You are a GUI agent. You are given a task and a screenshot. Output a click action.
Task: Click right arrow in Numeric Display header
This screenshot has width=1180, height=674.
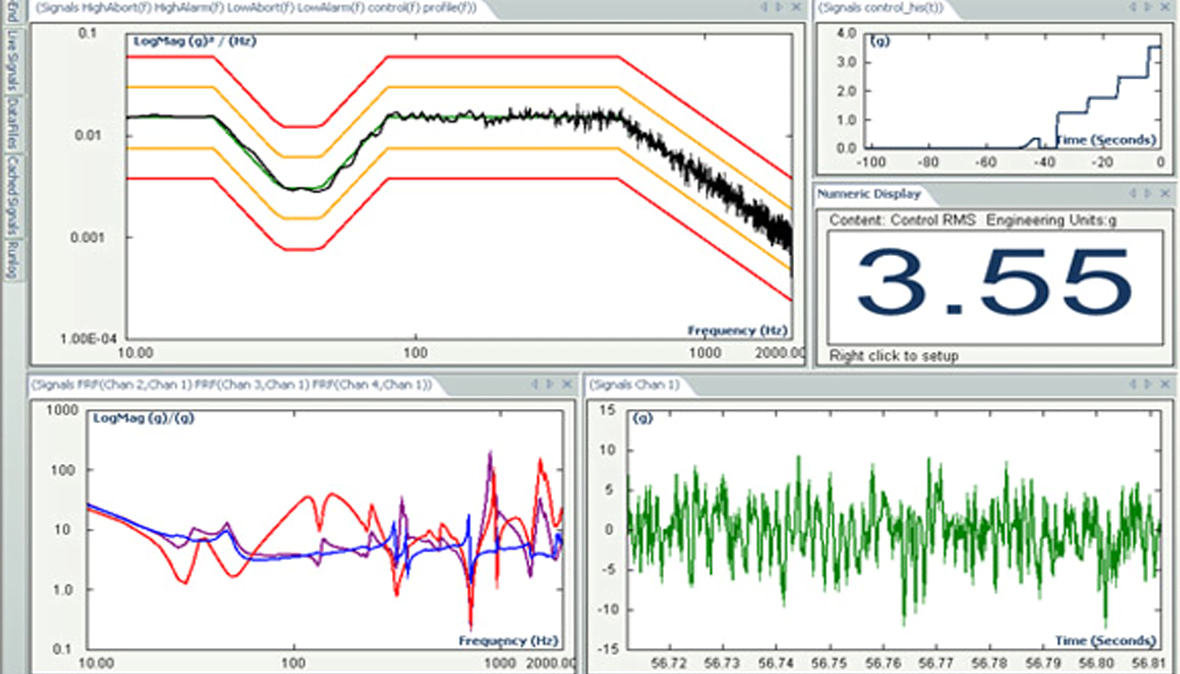(x=1148, y=194)
